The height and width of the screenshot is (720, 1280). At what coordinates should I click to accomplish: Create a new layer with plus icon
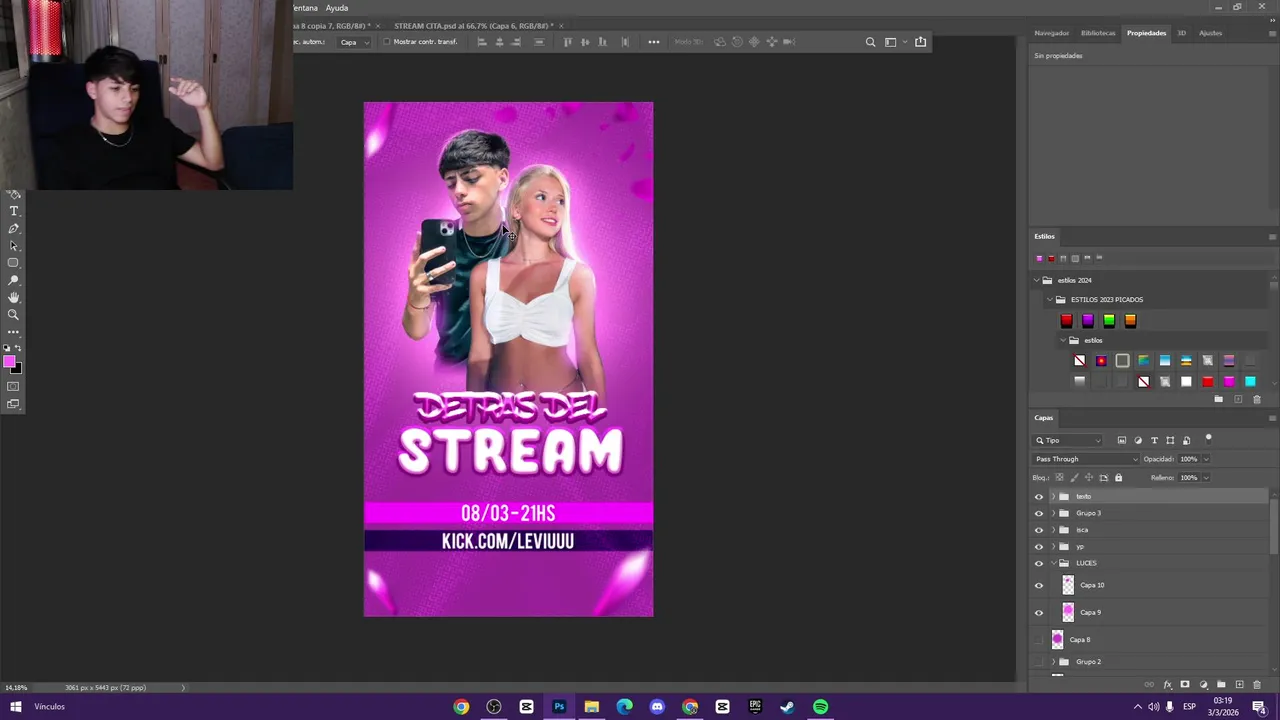(1239, 685)
